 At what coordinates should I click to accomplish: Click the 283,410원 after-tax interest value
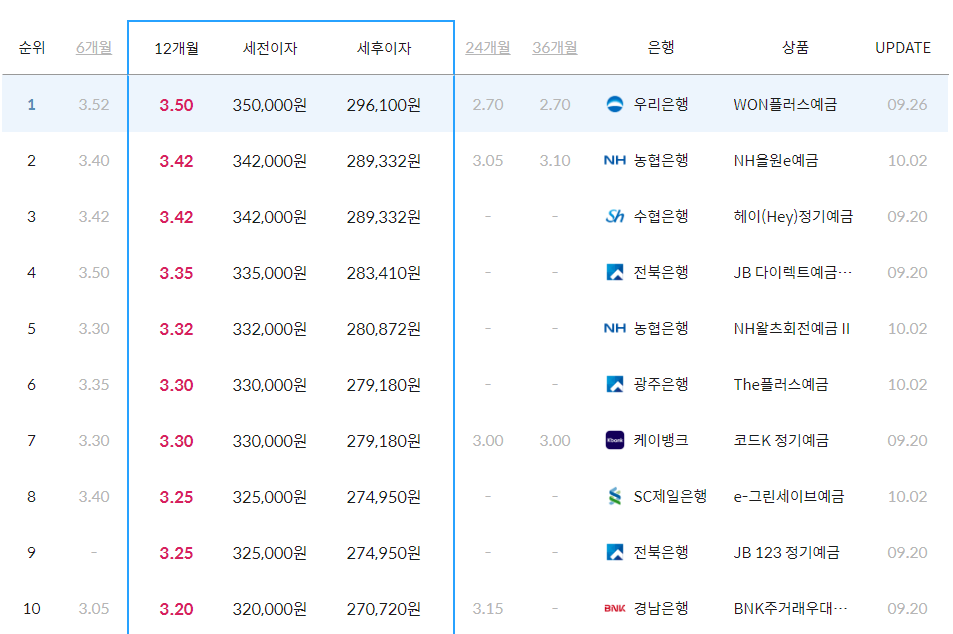point(384,273)
